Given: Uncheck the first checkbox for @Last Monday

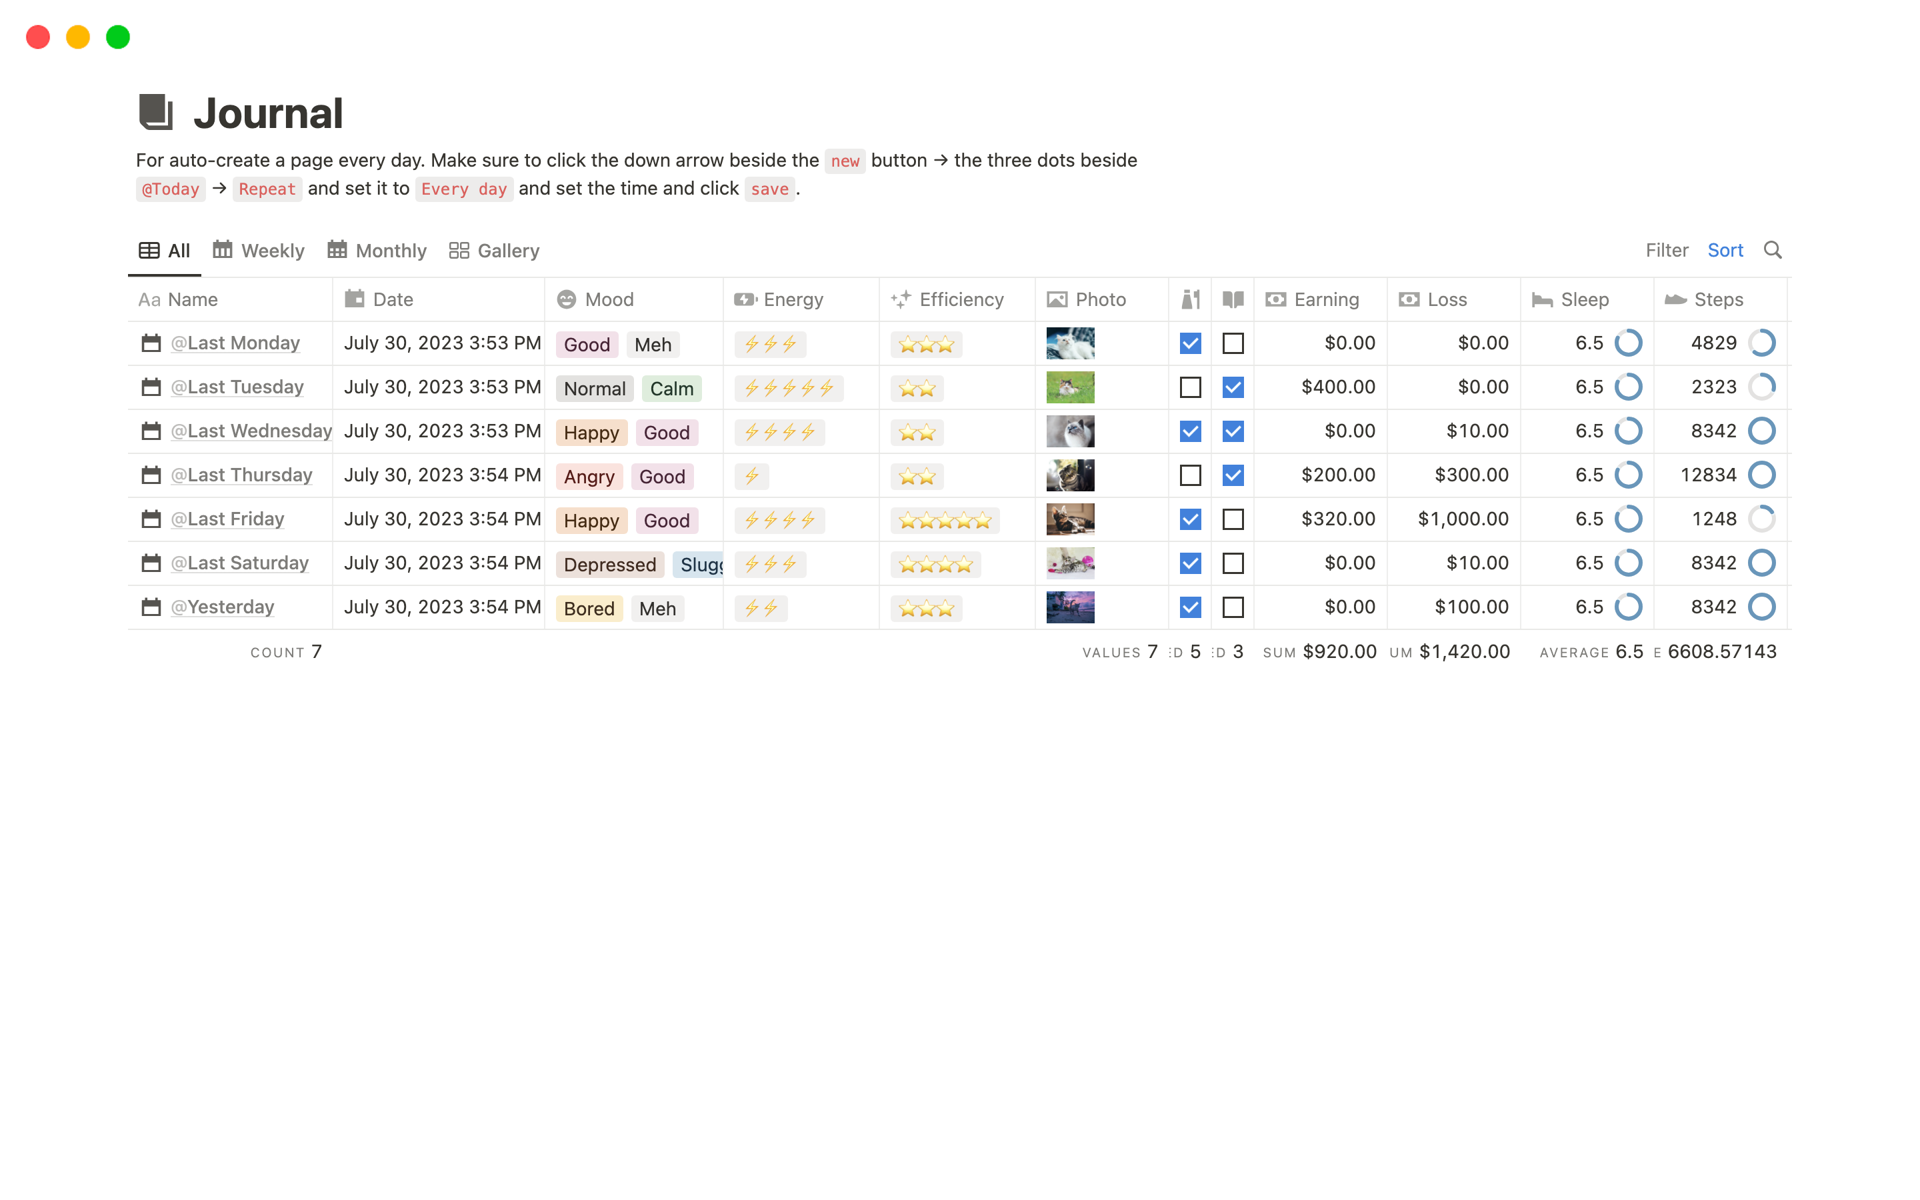Looking at the screenshot, I should [1190, 343].
